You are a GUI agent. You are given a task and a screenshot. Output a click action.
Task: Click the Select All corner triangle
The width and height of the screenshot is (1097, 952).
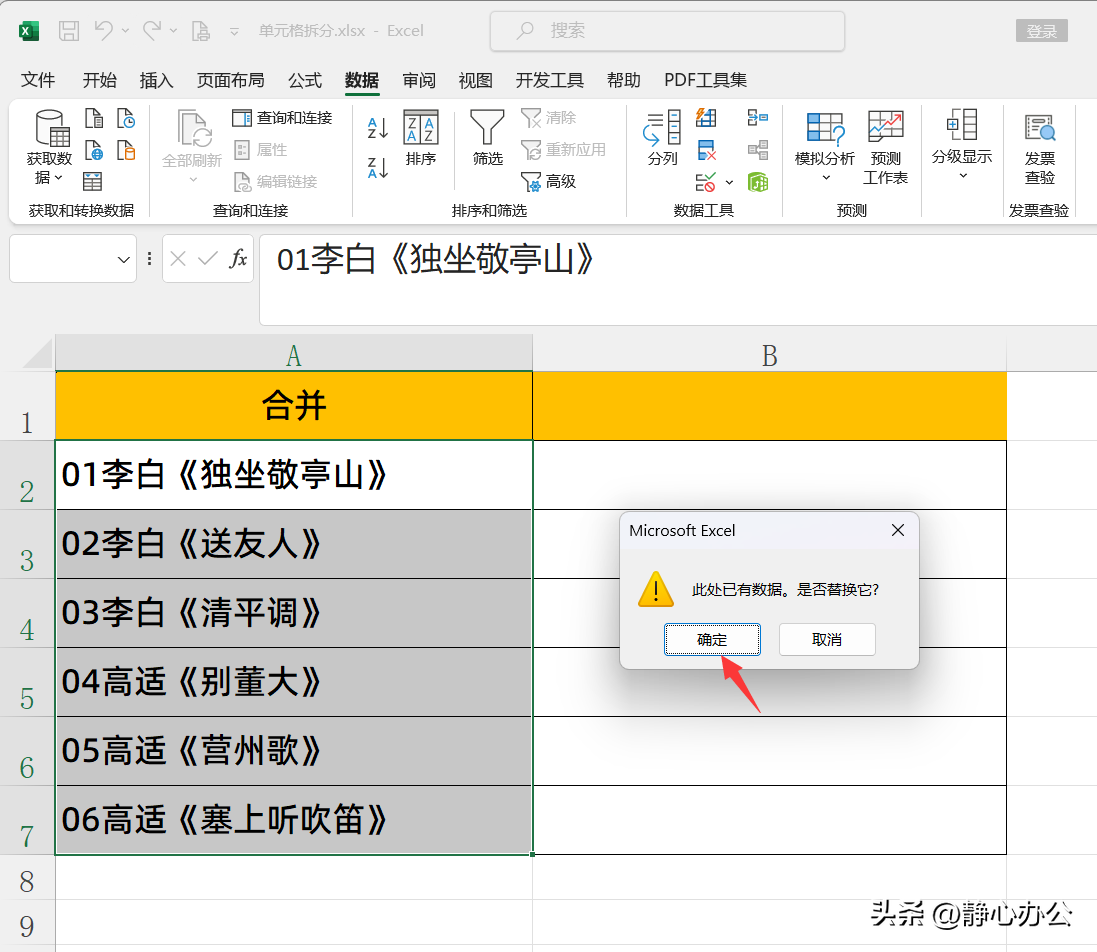click(x=38, y=353)
